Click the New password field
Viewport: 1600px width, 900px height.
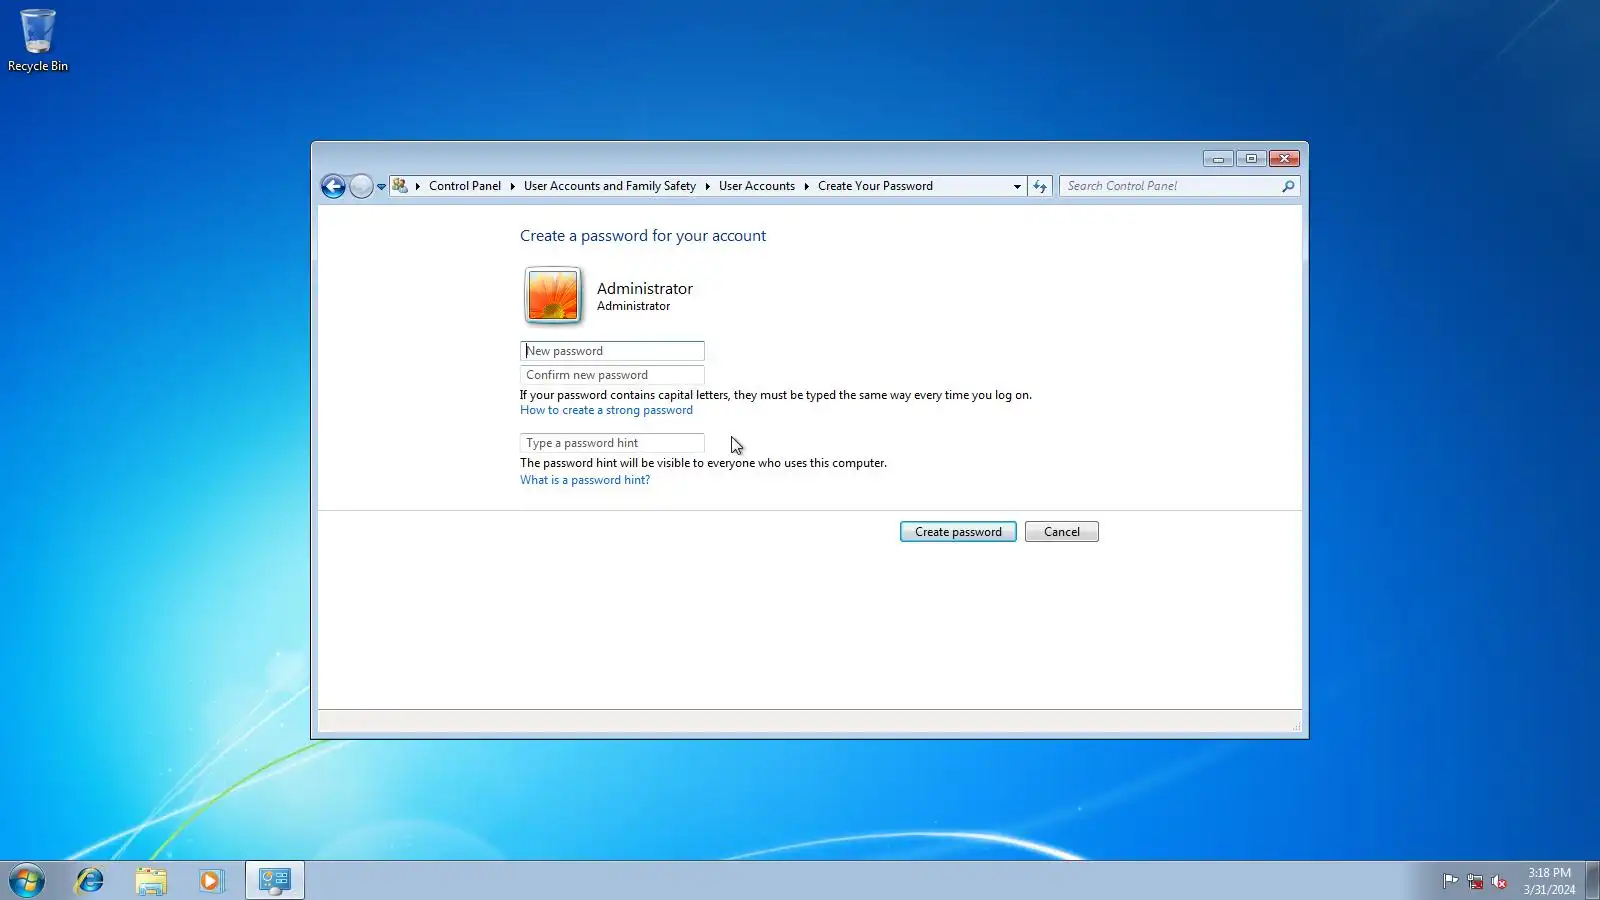tap(612, 351)
